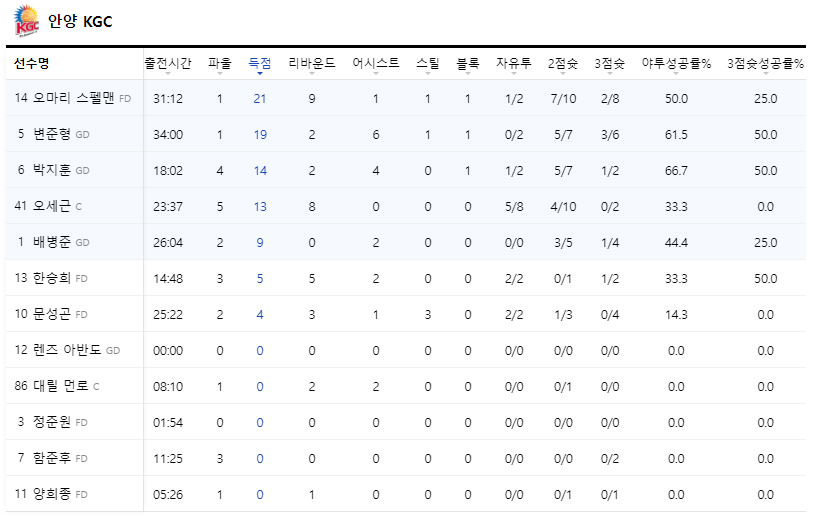Sort the table by 파울 column
Screen dimensions: 813x518
pyautogui.click(x=219, y=64)
